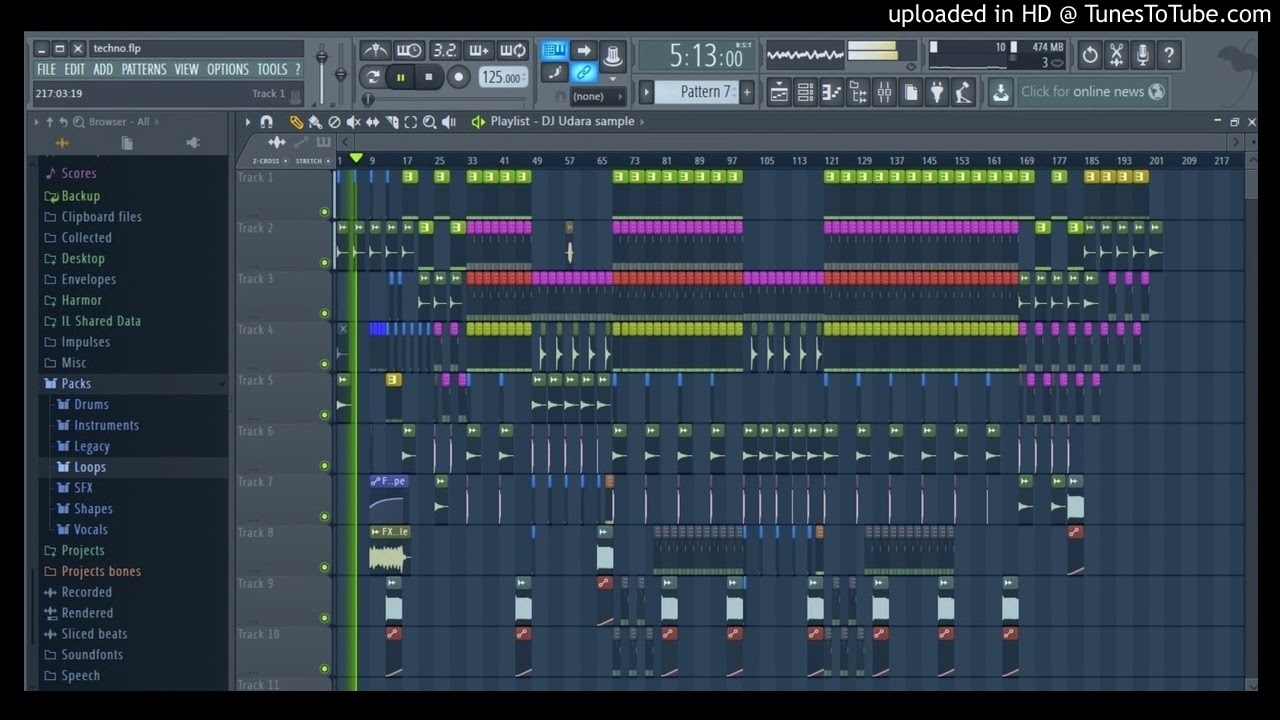Click the download content library icon
This screenshot has height=720, width=1280.
pos(1000,92)
